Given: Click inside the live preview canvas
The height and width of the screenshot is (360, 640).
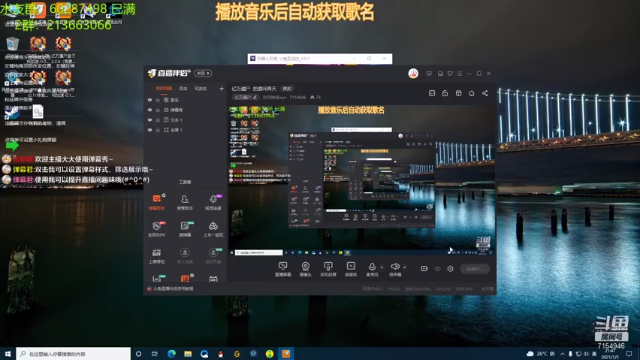Looking at the screenshot, I should click(x=361, y=180).
